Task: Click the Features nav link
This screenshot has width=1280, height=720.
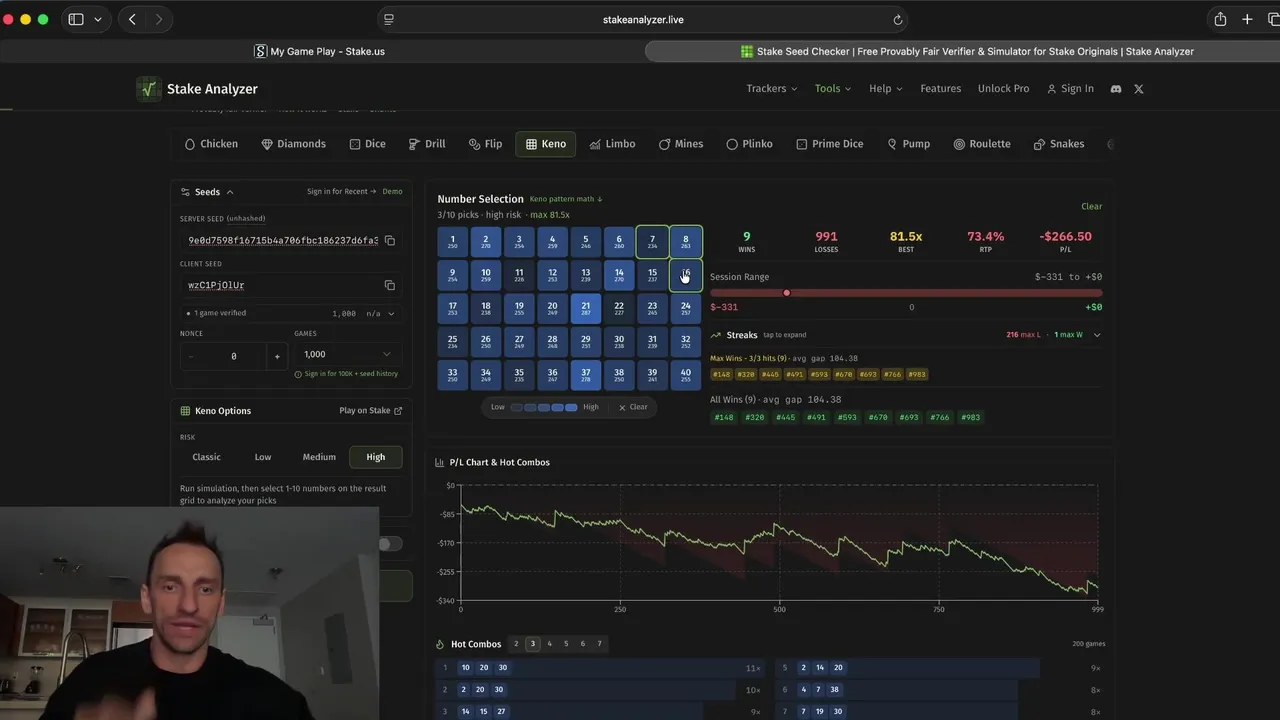Action: [941, 89]
